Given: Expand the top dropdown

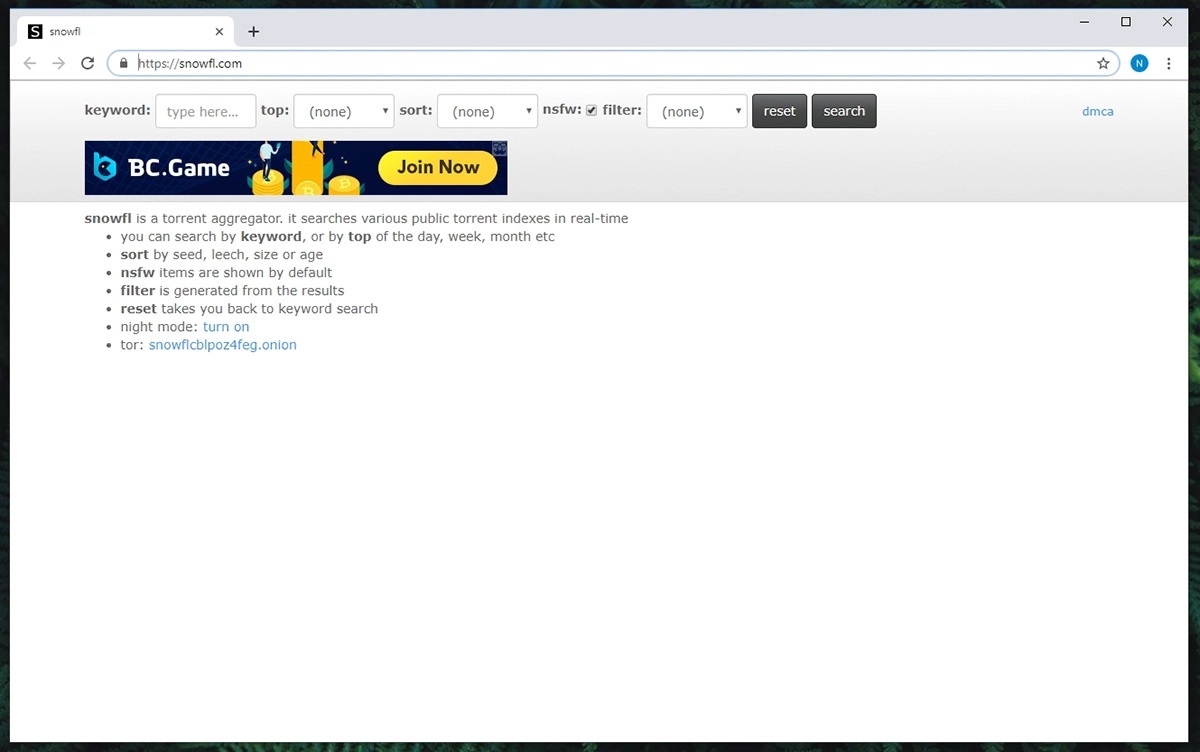Looking at the screenshot, I should coord(344,111).
